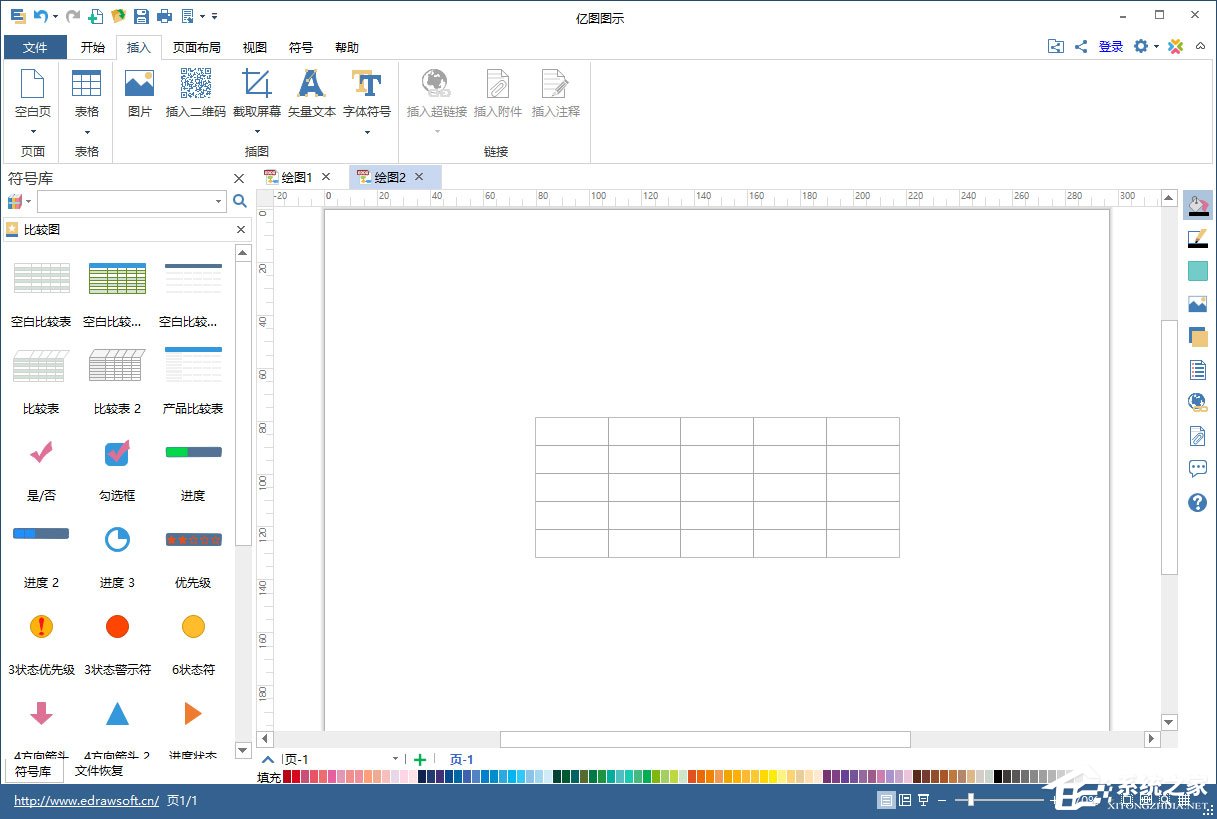
Task: Click the New document icon in quick access
Action: pos(95,16)
